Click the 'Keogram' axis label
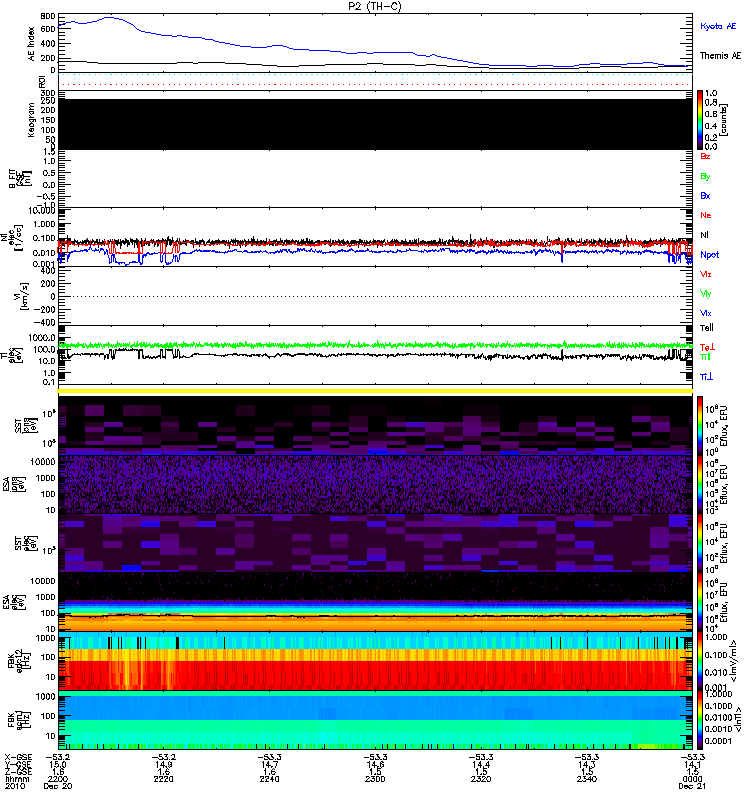 (31, 120)
